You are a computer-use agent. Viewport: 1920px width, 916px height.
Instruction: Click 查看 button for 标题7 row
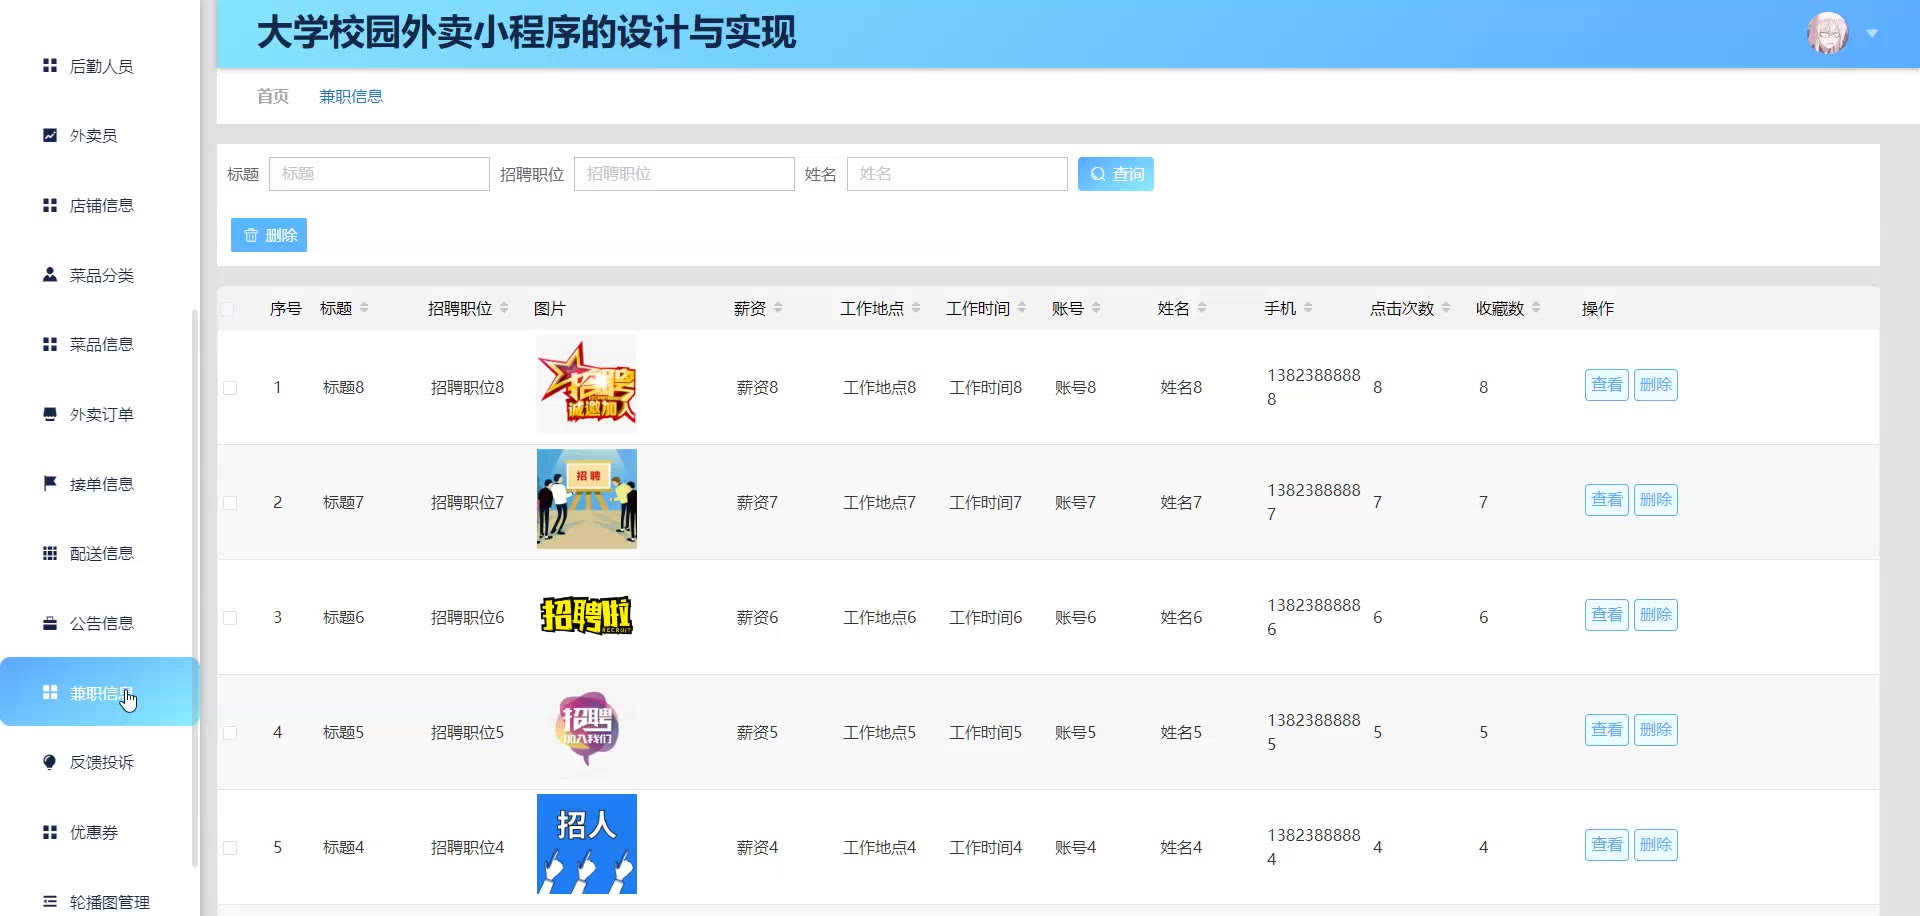click(x=1606, y=500)
